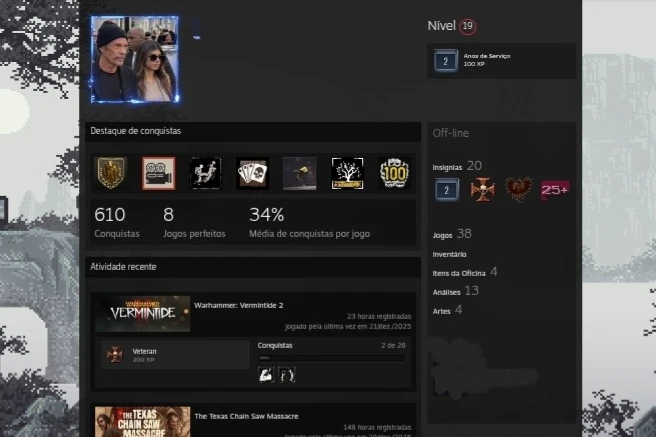Open the Insígnias badges page

447,167
